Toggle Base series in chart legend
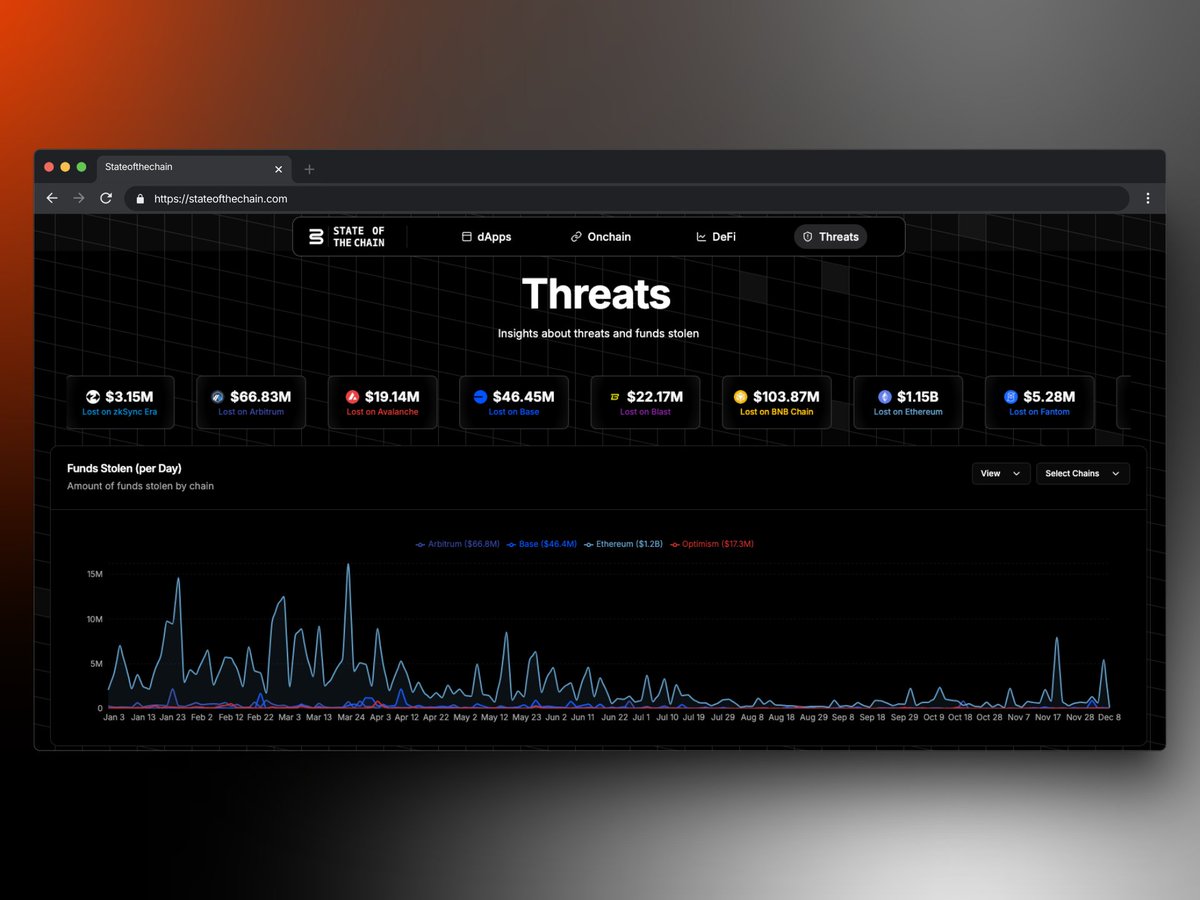This screenshot has height=900, width=1200. pos(542,544)
